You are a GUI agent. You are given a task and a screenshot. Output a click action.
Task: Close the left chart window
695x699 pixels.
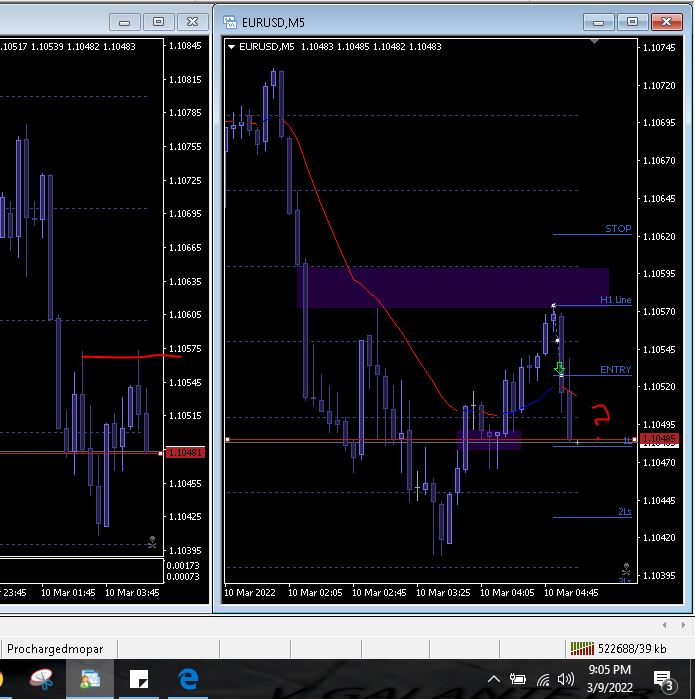(x=193, y=22)
